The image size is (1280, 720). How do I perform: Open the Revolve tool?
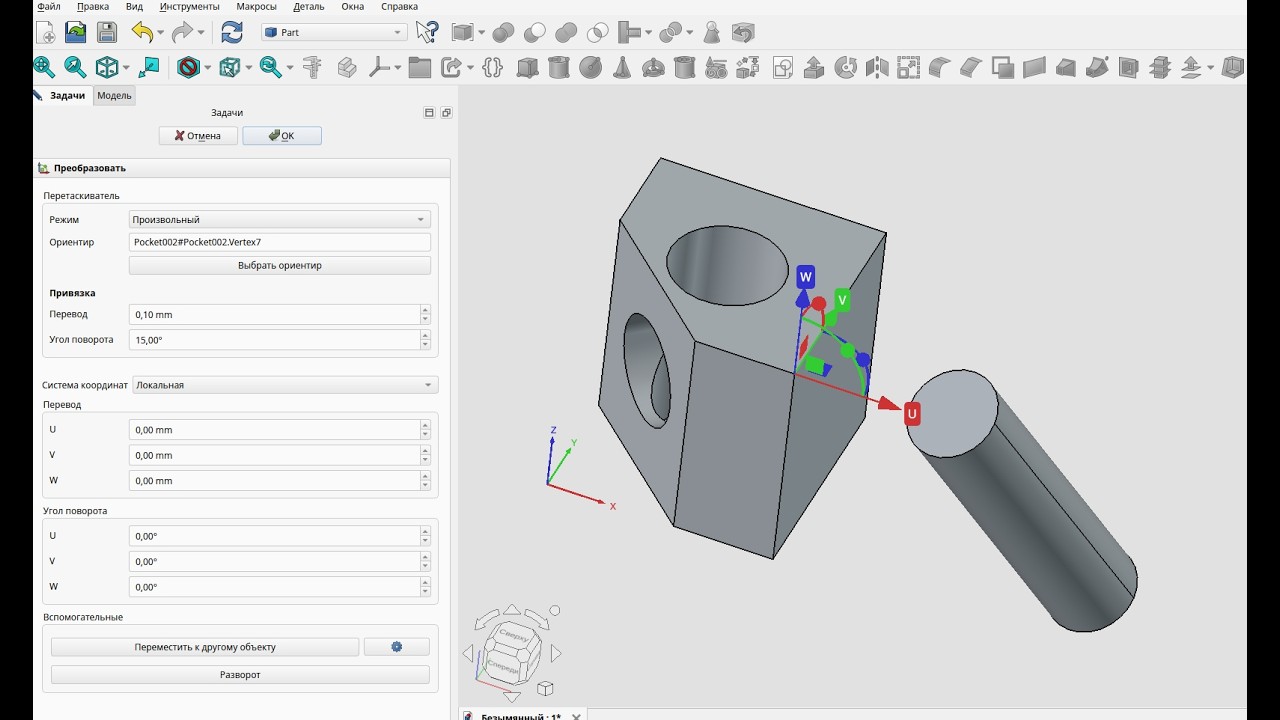[845, 67]
